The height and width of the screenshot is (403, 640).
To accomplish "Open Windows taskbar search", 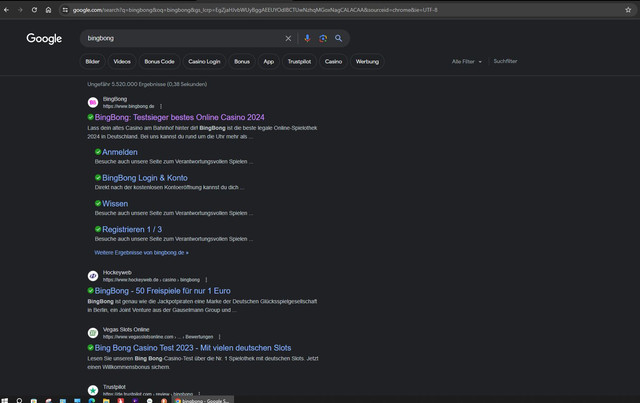I will click(19, 401).
